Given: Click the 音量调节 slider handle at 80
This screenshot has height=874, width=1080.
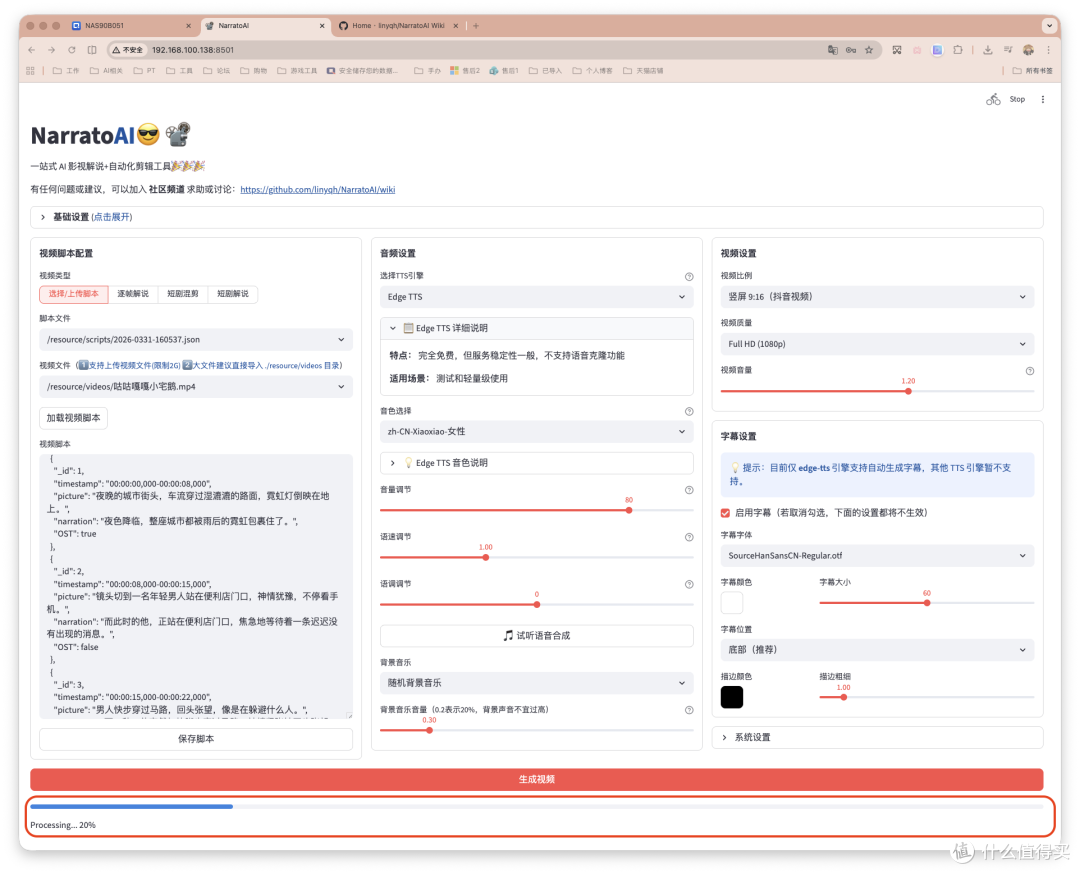Looking at the screenshot, I should coord(629,510).
